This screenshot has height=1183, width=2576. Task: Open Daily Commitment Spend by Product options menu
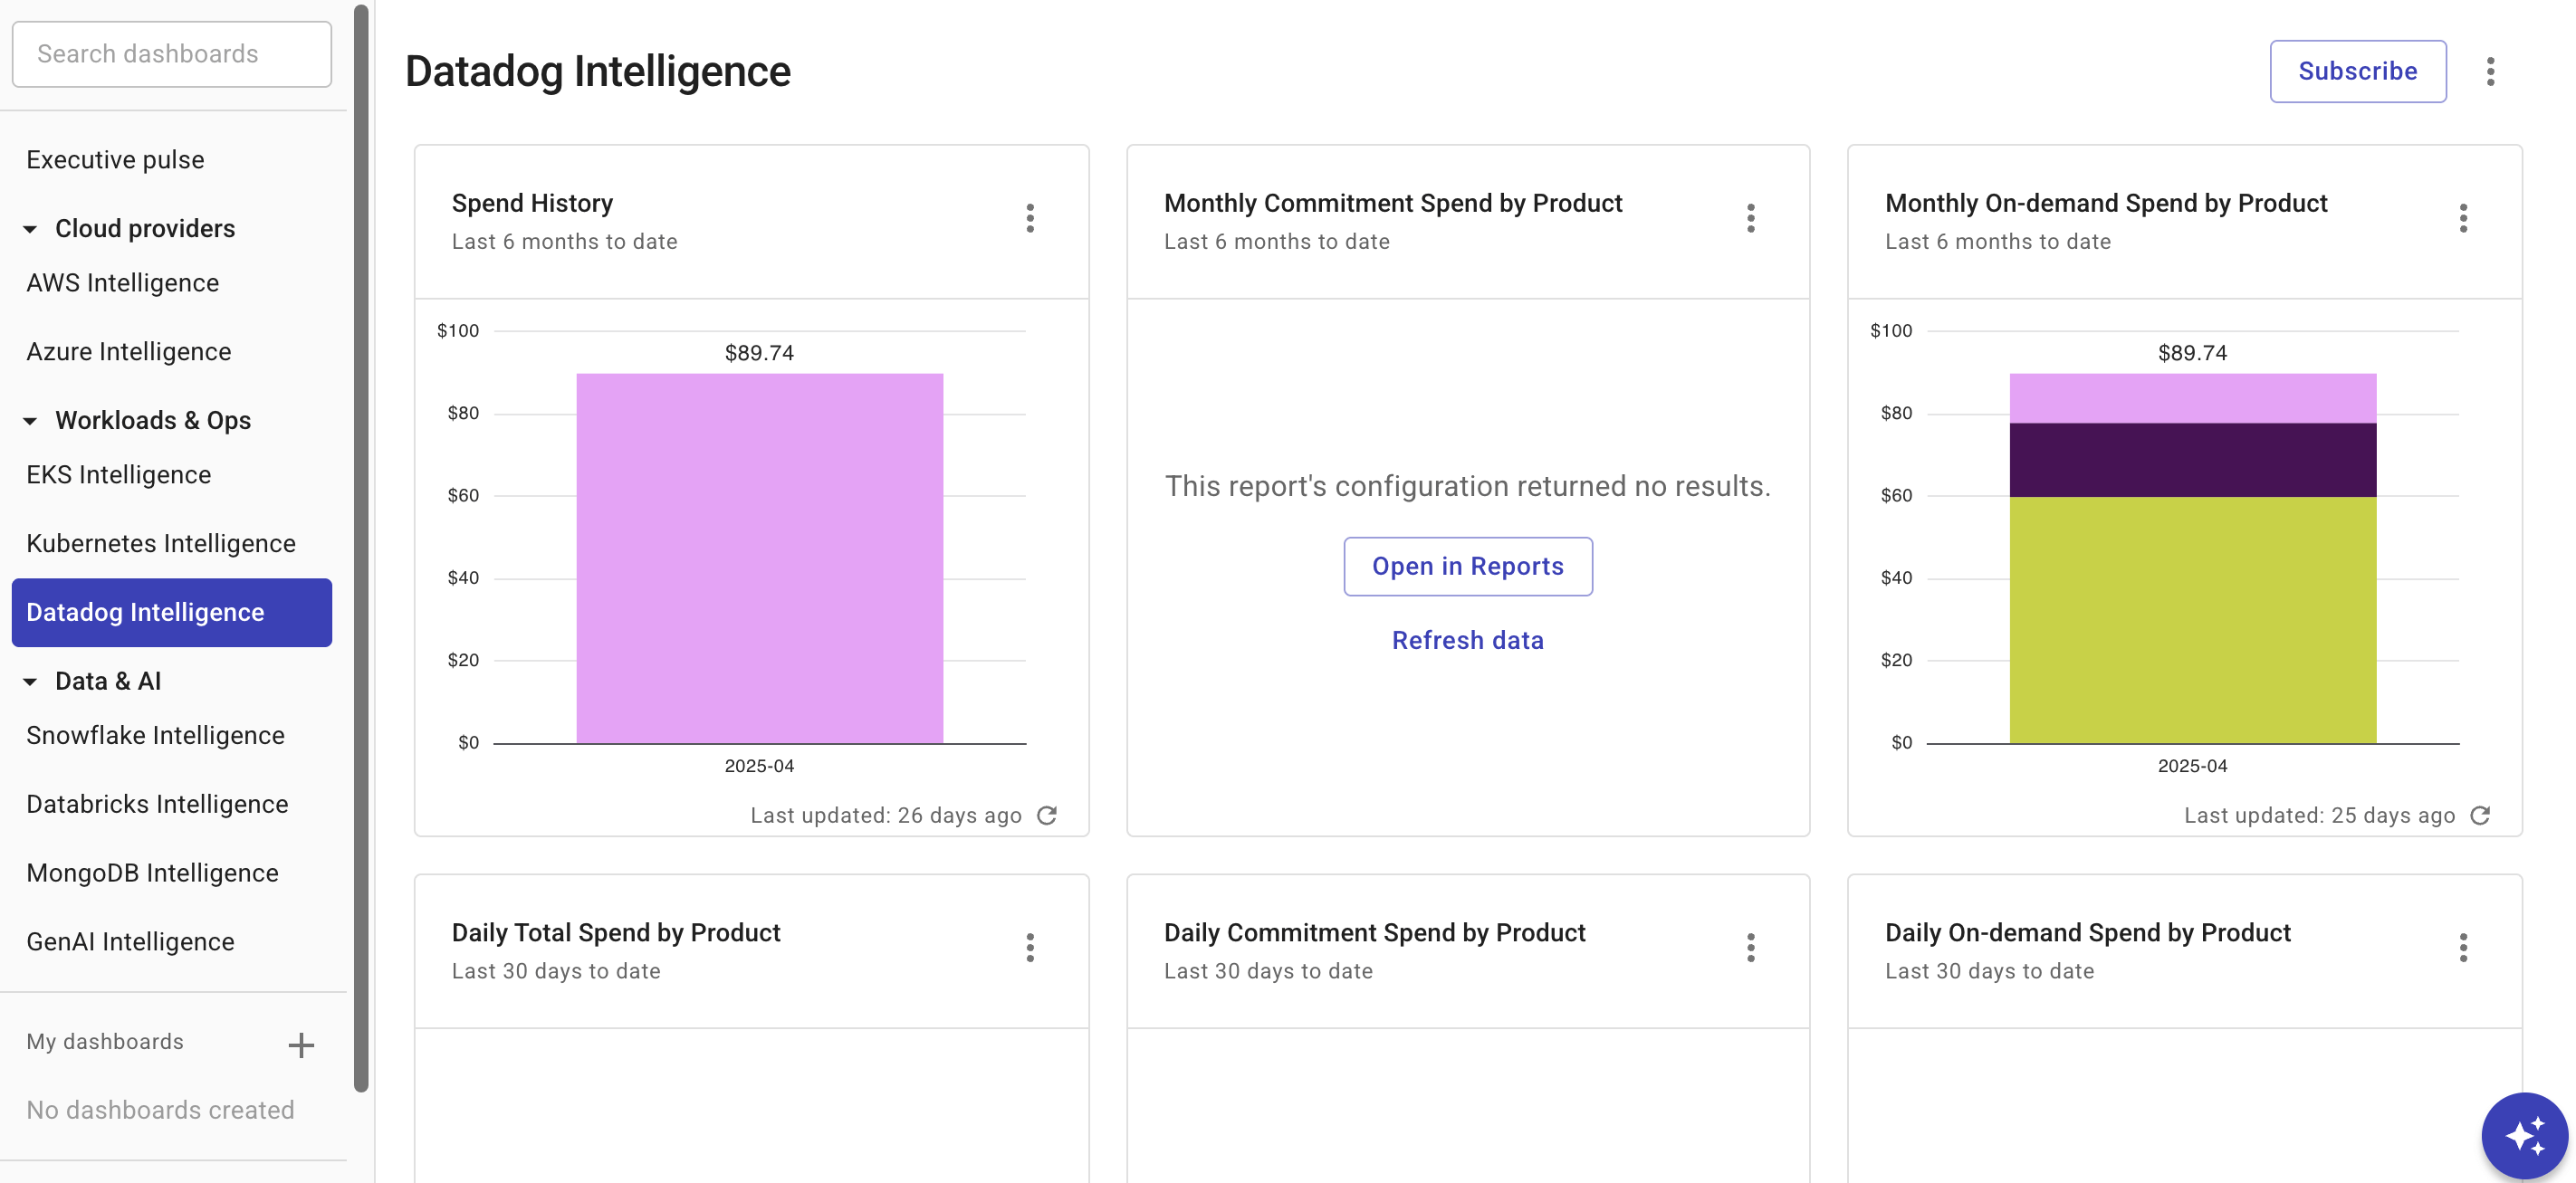pyautogui.click(x=1751, y=947)
